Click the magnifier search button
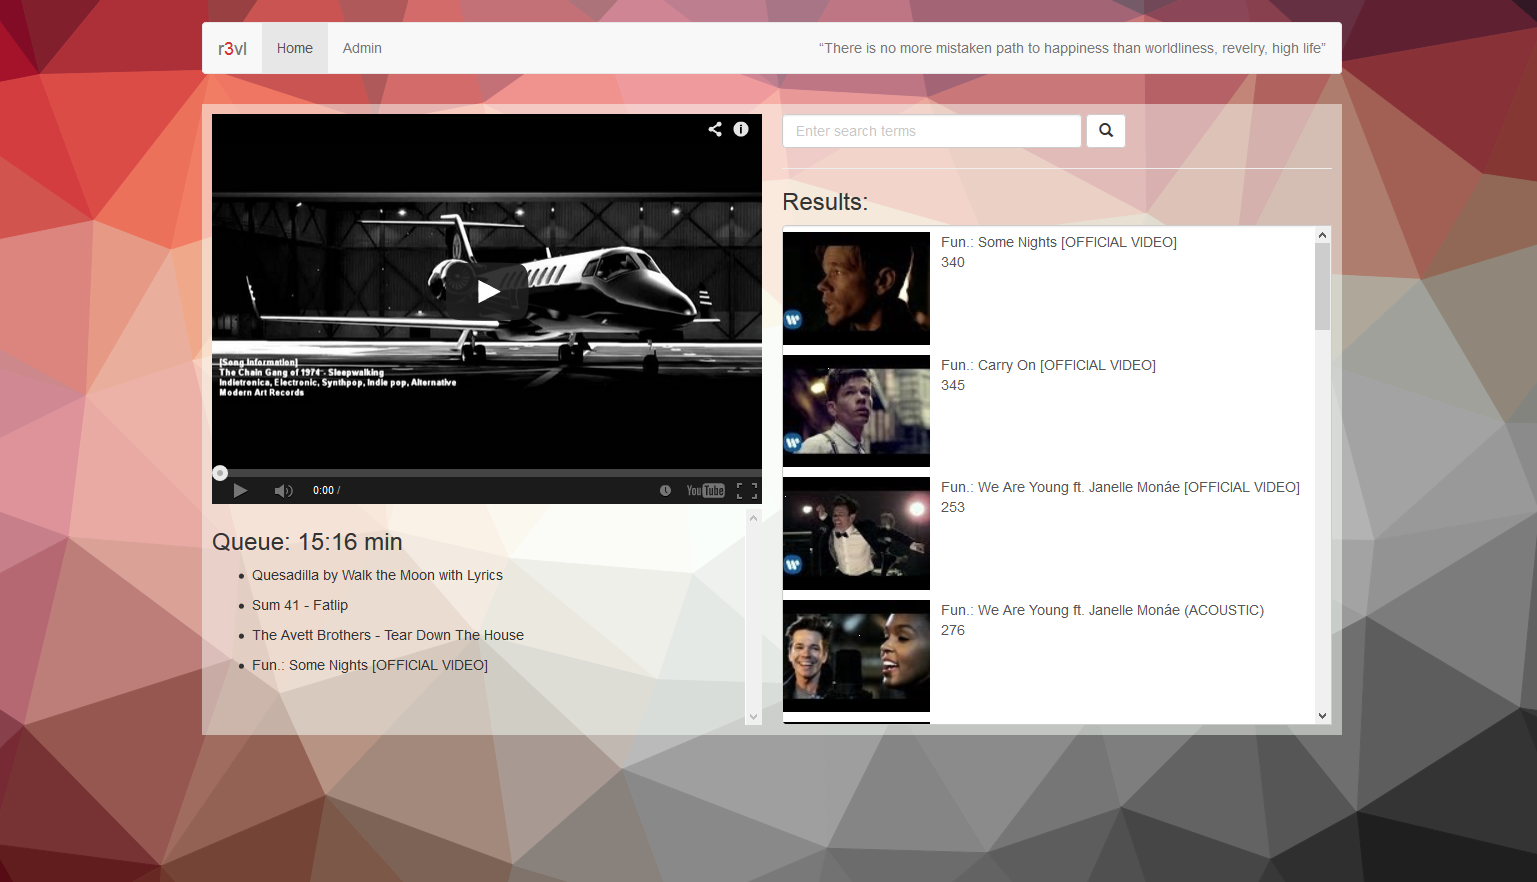The width and height of the screenshot is (1537, 882). pos(1106,131)
